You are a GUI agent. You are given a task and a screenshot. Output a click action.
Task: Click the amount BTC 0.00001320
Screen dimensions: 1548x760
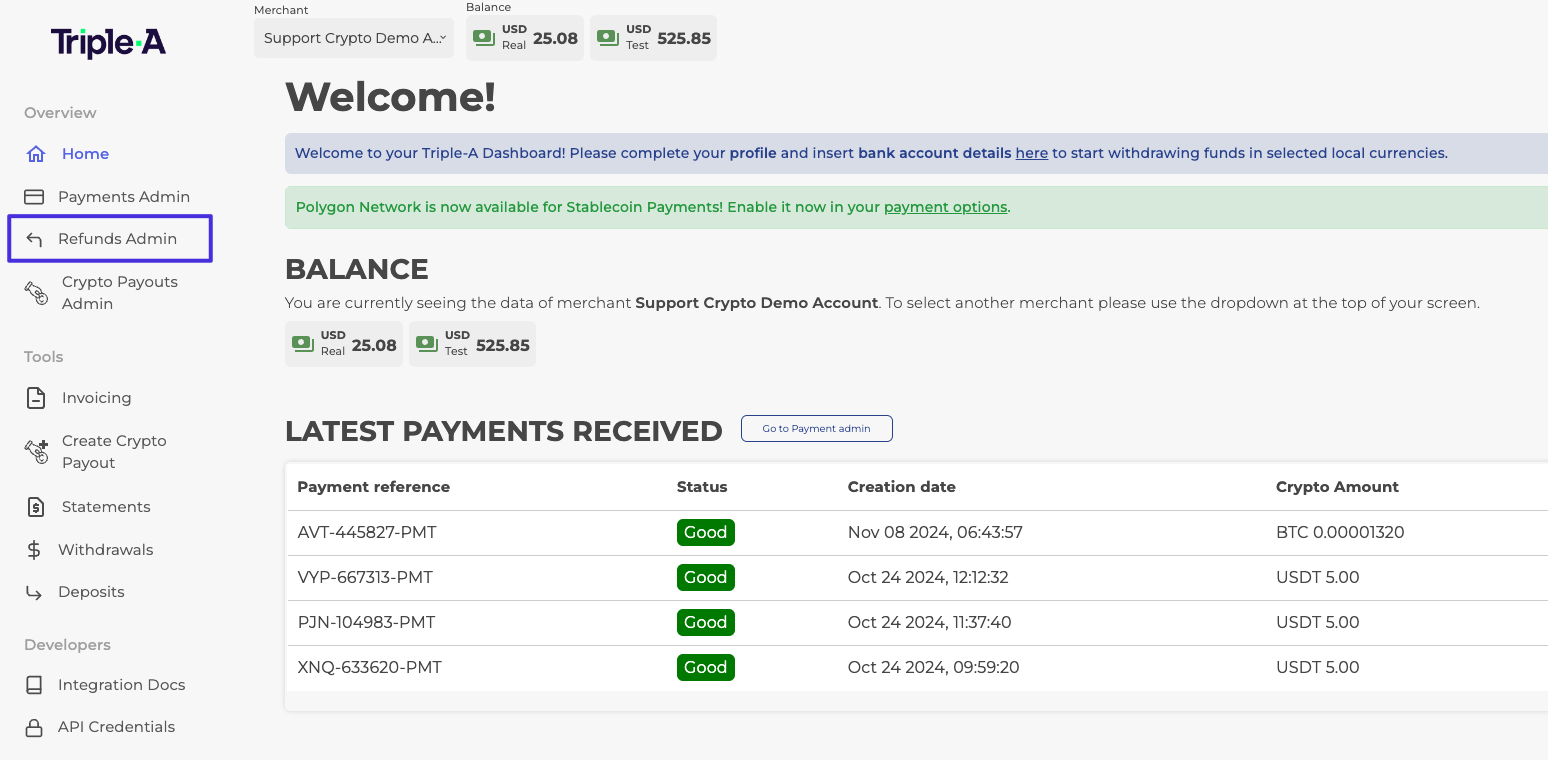[1340, 532]
